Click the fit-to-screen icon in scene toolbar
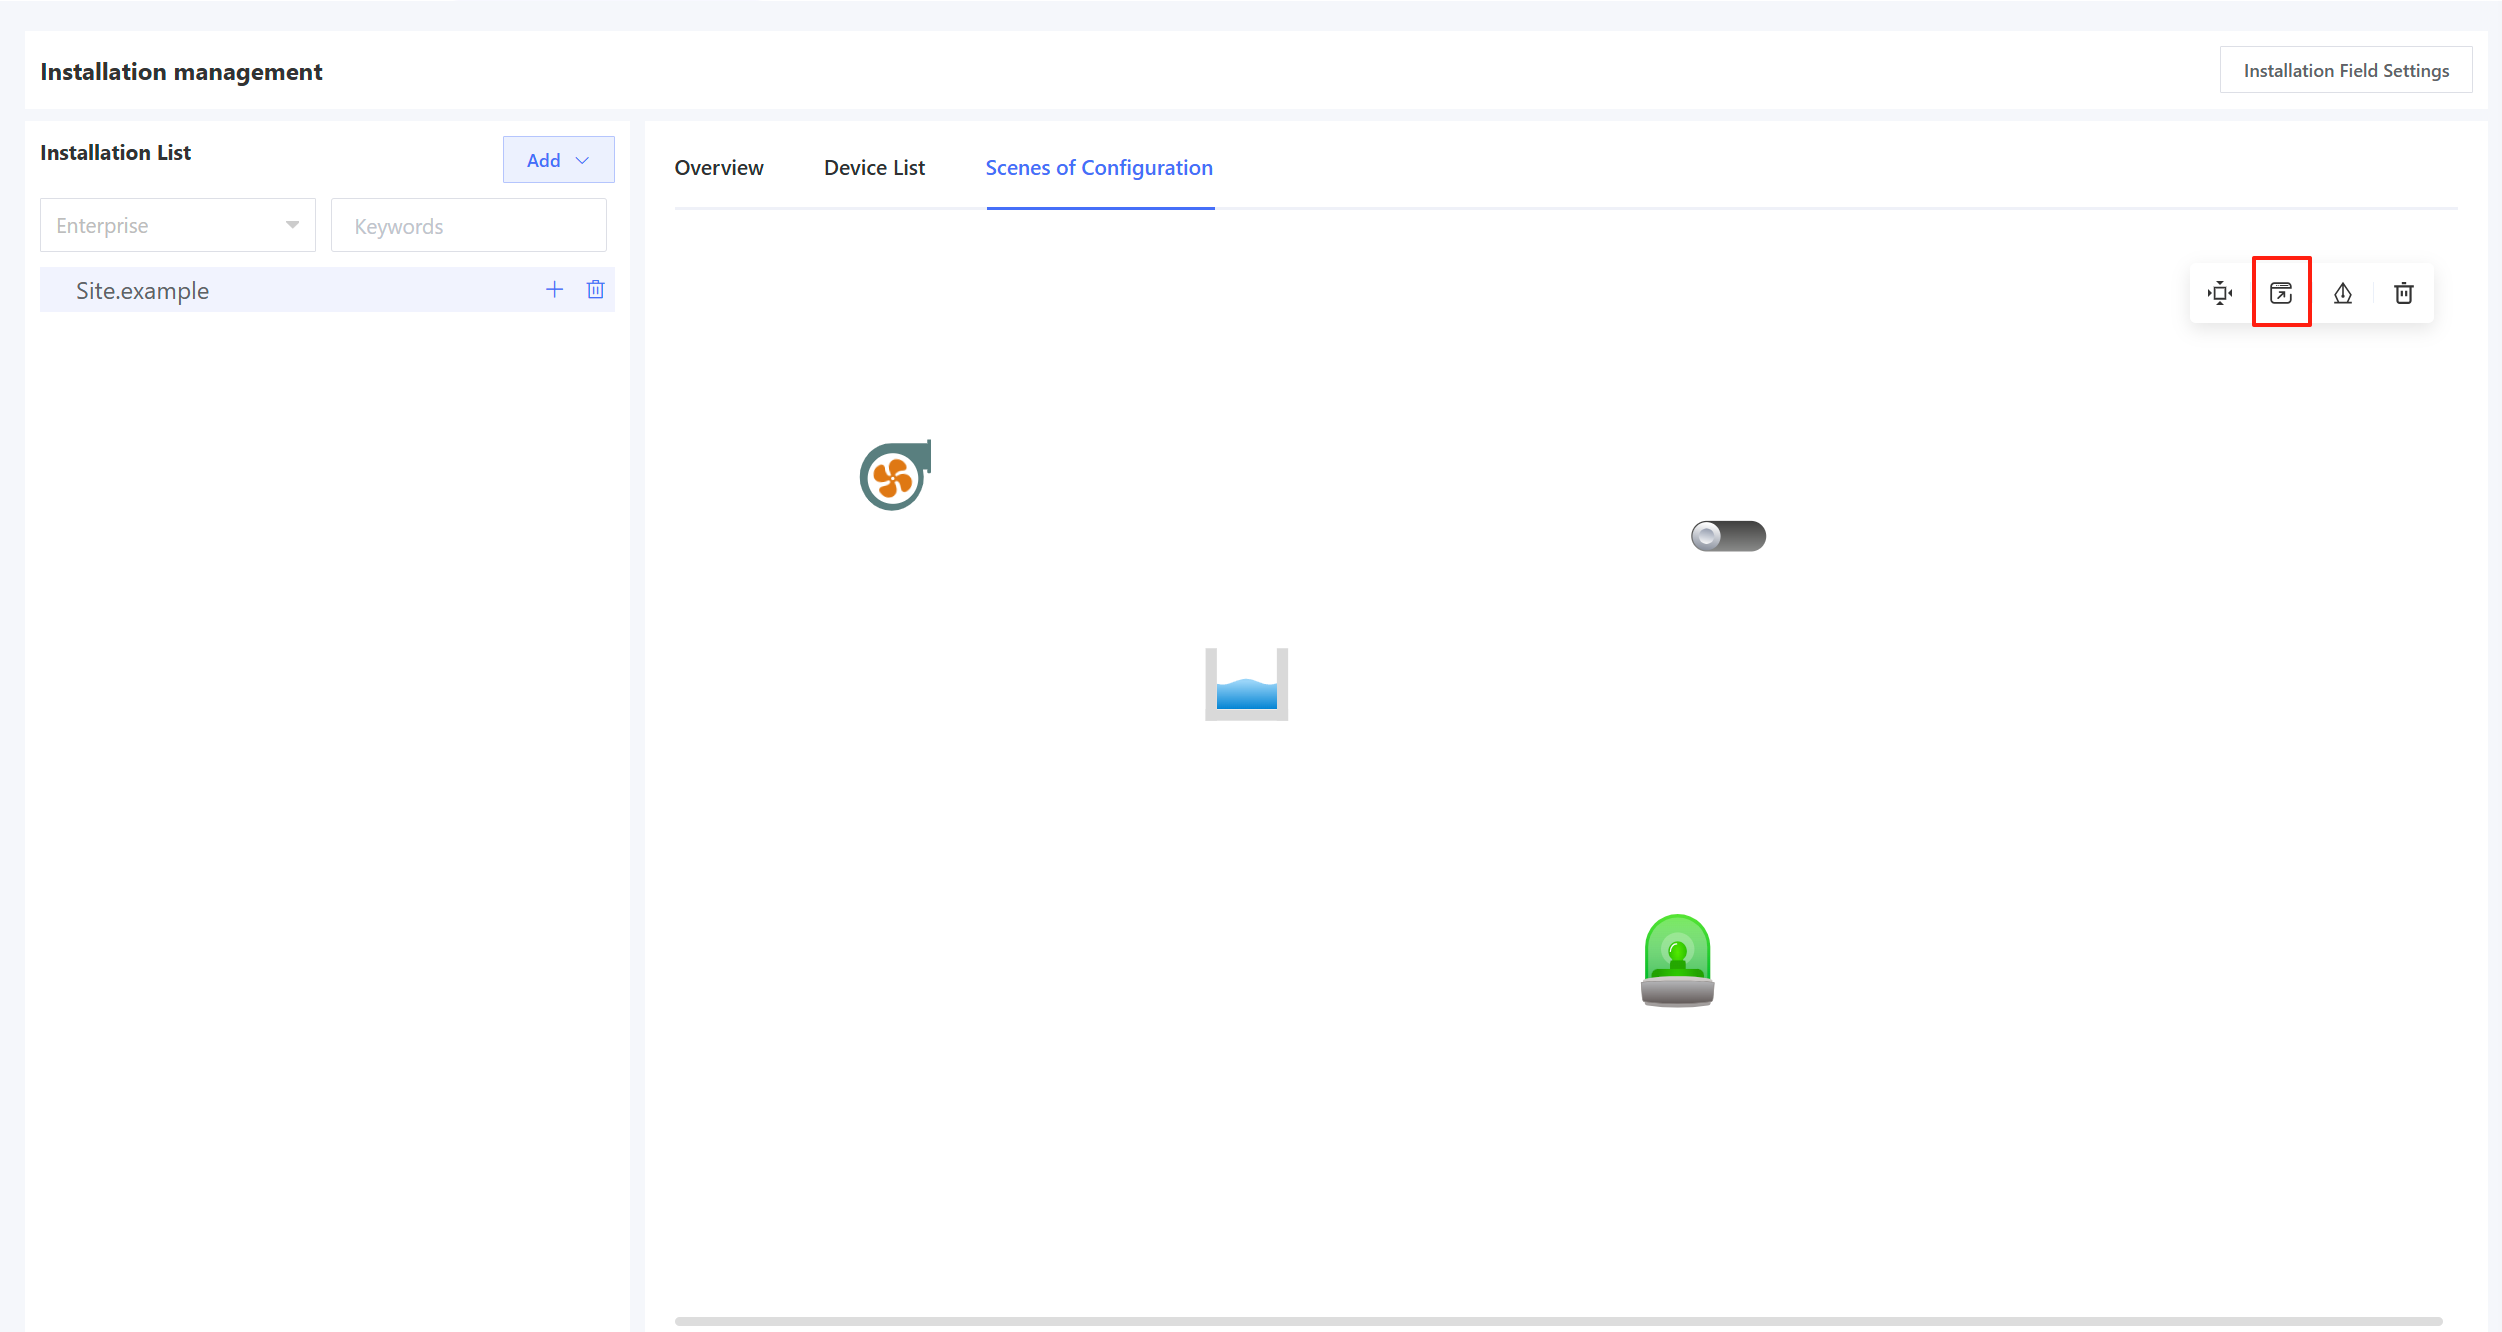The height and width of the screenshot is (1332, 2502). click(2220, 293)
